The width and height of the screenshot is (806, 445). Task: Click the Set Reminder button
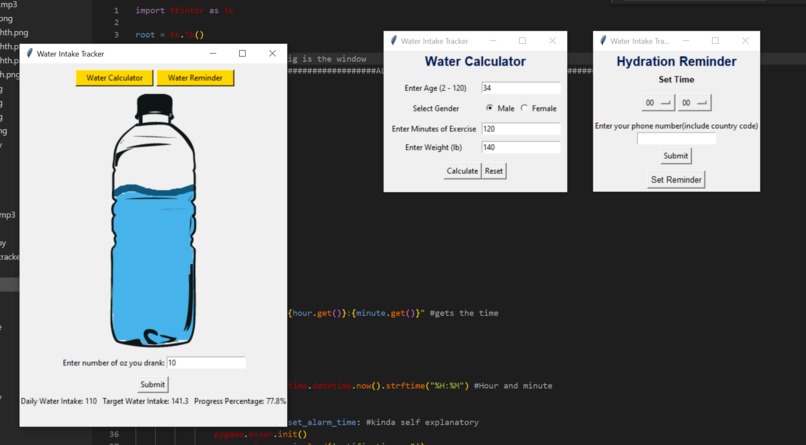(x=676, y=180)
